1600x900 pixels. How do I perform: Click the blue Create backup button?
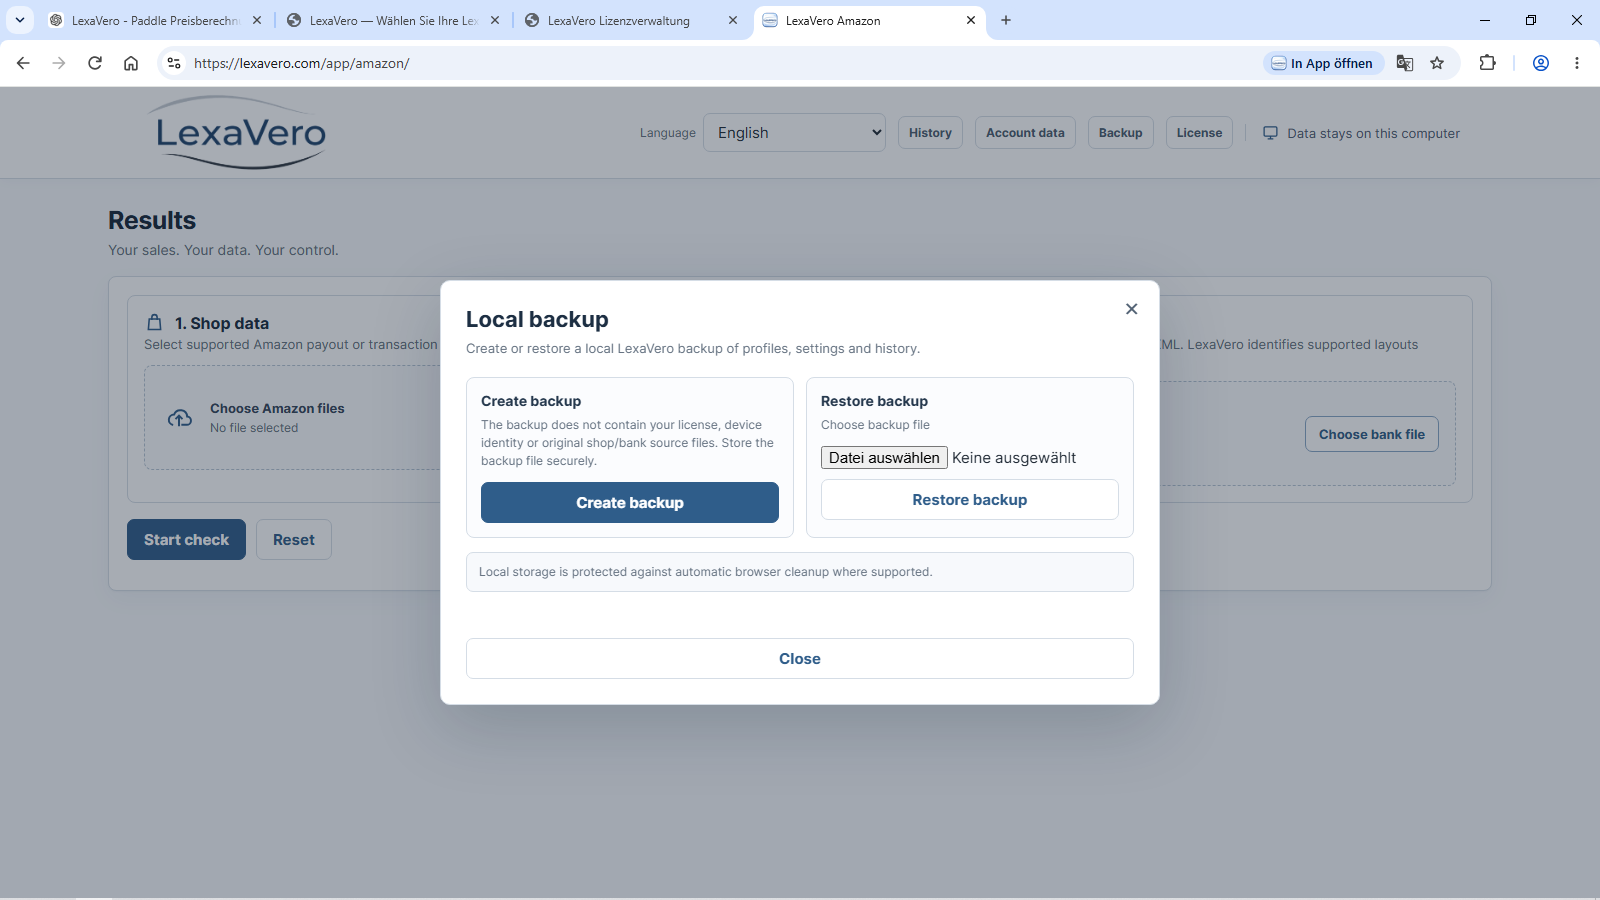coord(630,503)
